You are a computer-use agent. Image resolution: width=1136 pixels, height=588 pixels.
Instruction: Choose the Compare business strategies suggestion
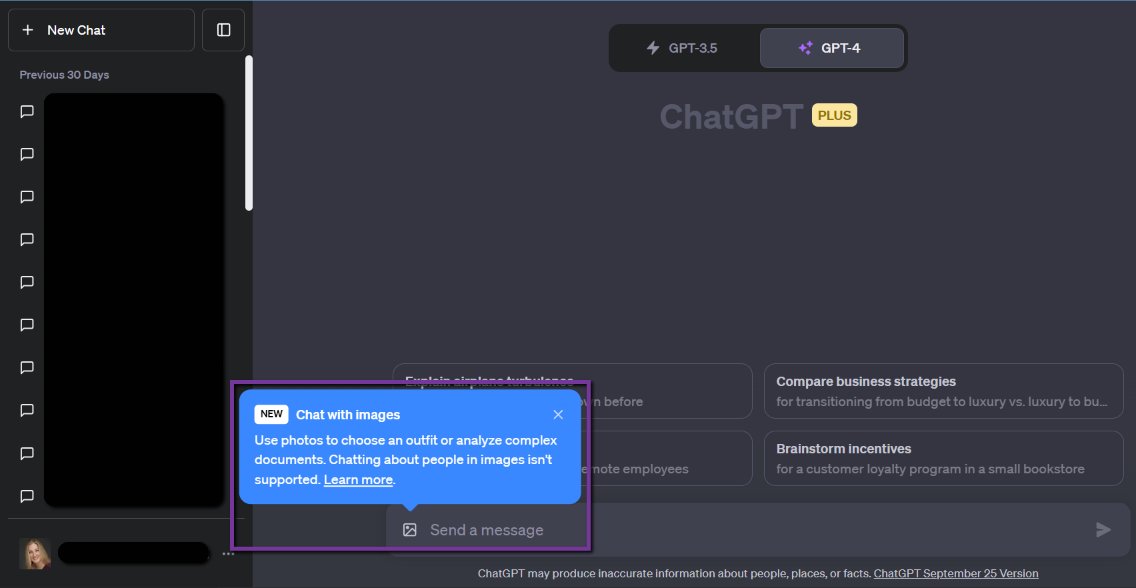pos(943,390)
